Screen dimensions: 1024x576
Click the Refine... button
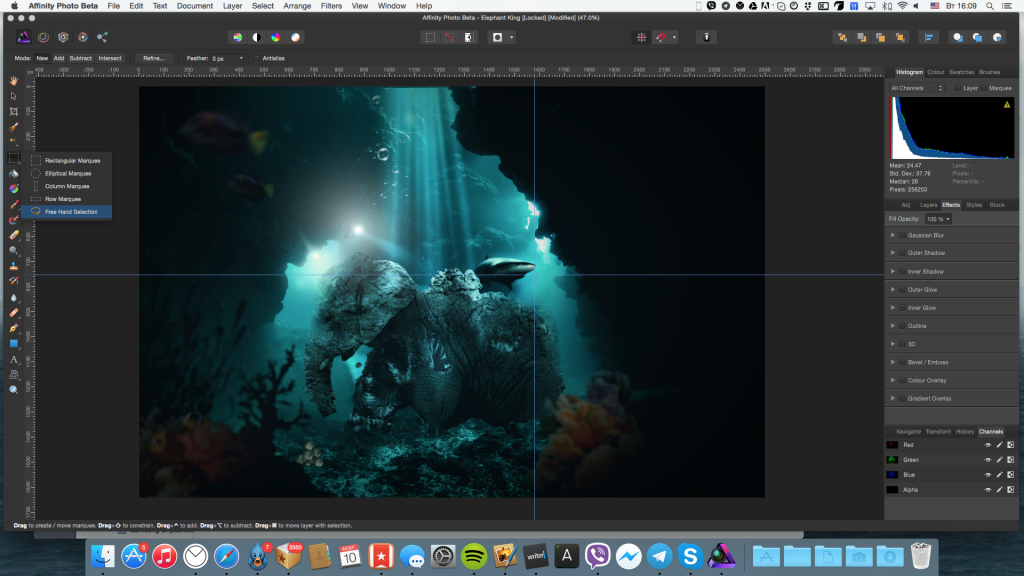tap(154, 58)
